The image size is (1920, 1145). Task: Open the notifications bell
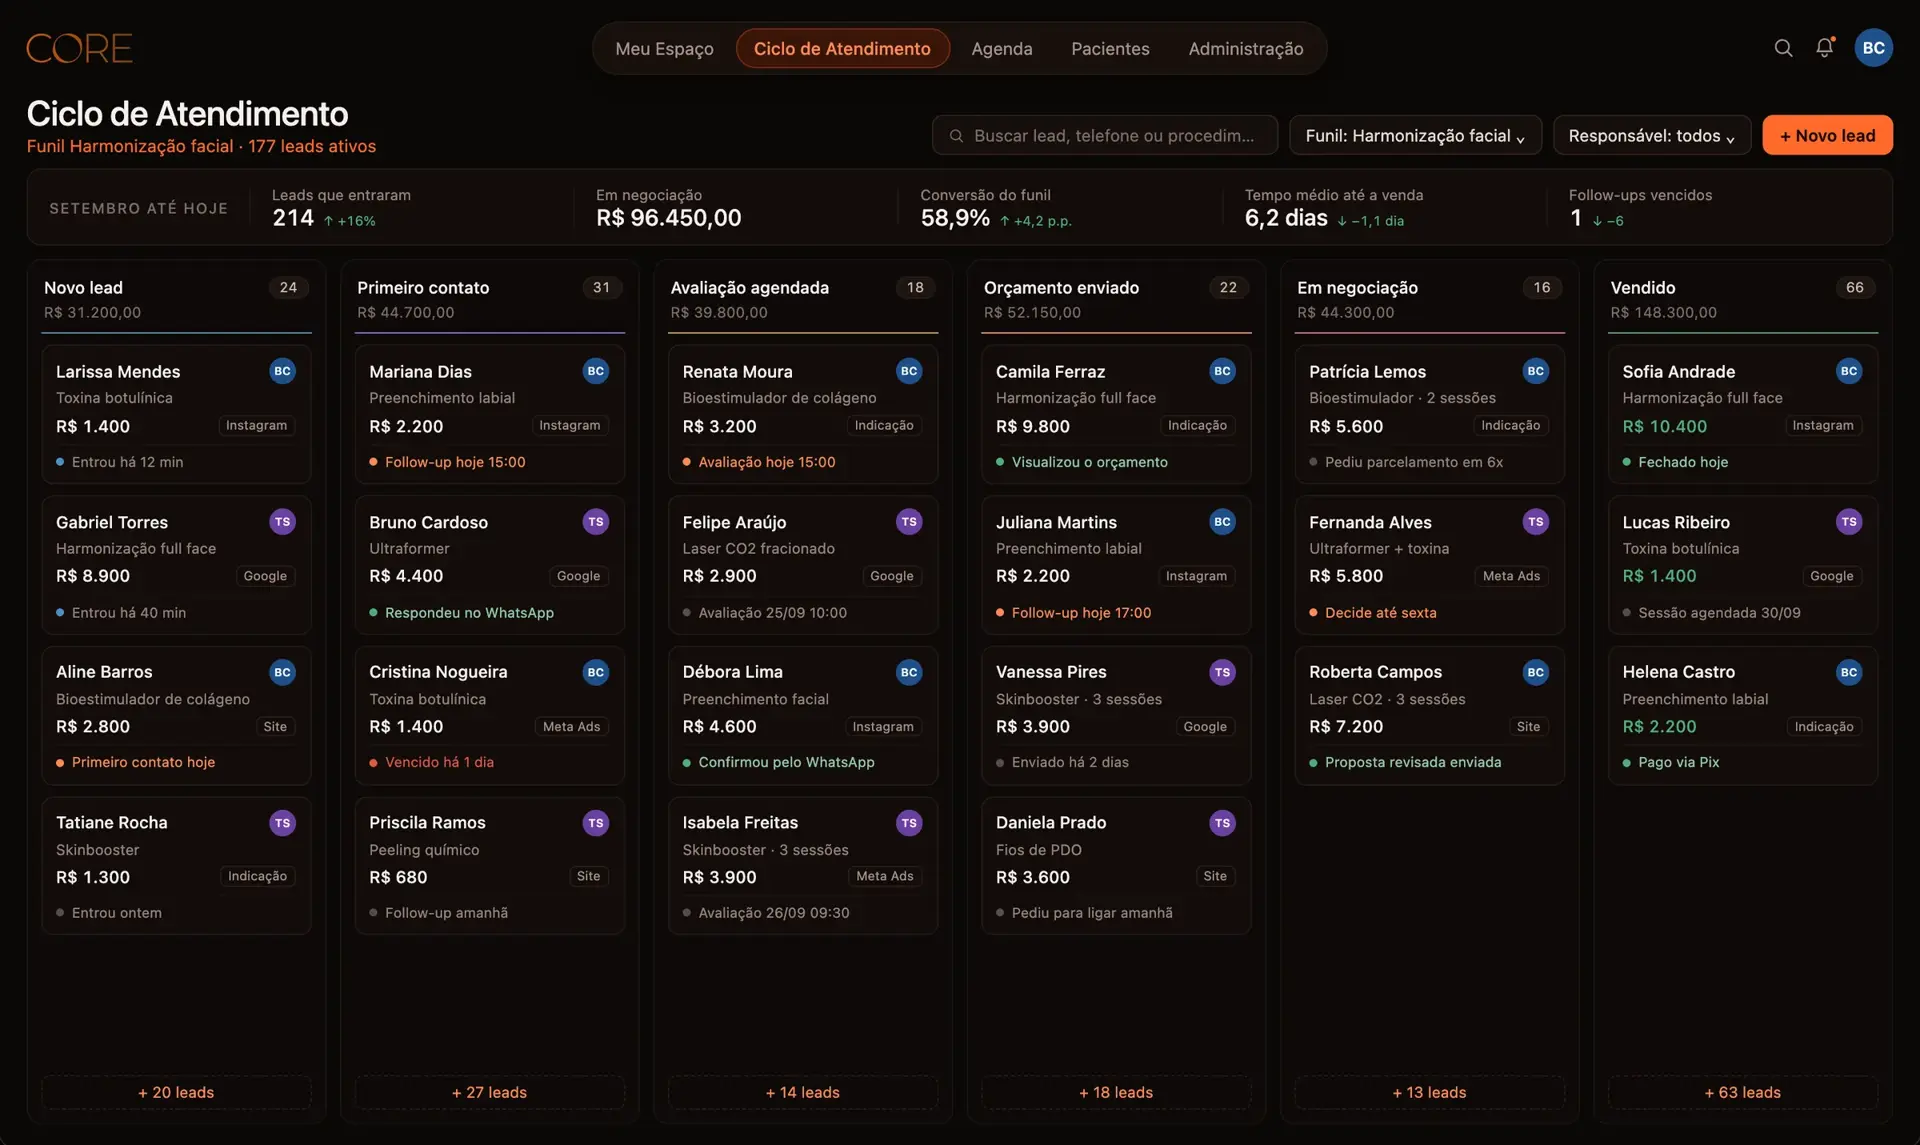(x=1825, y=48)
